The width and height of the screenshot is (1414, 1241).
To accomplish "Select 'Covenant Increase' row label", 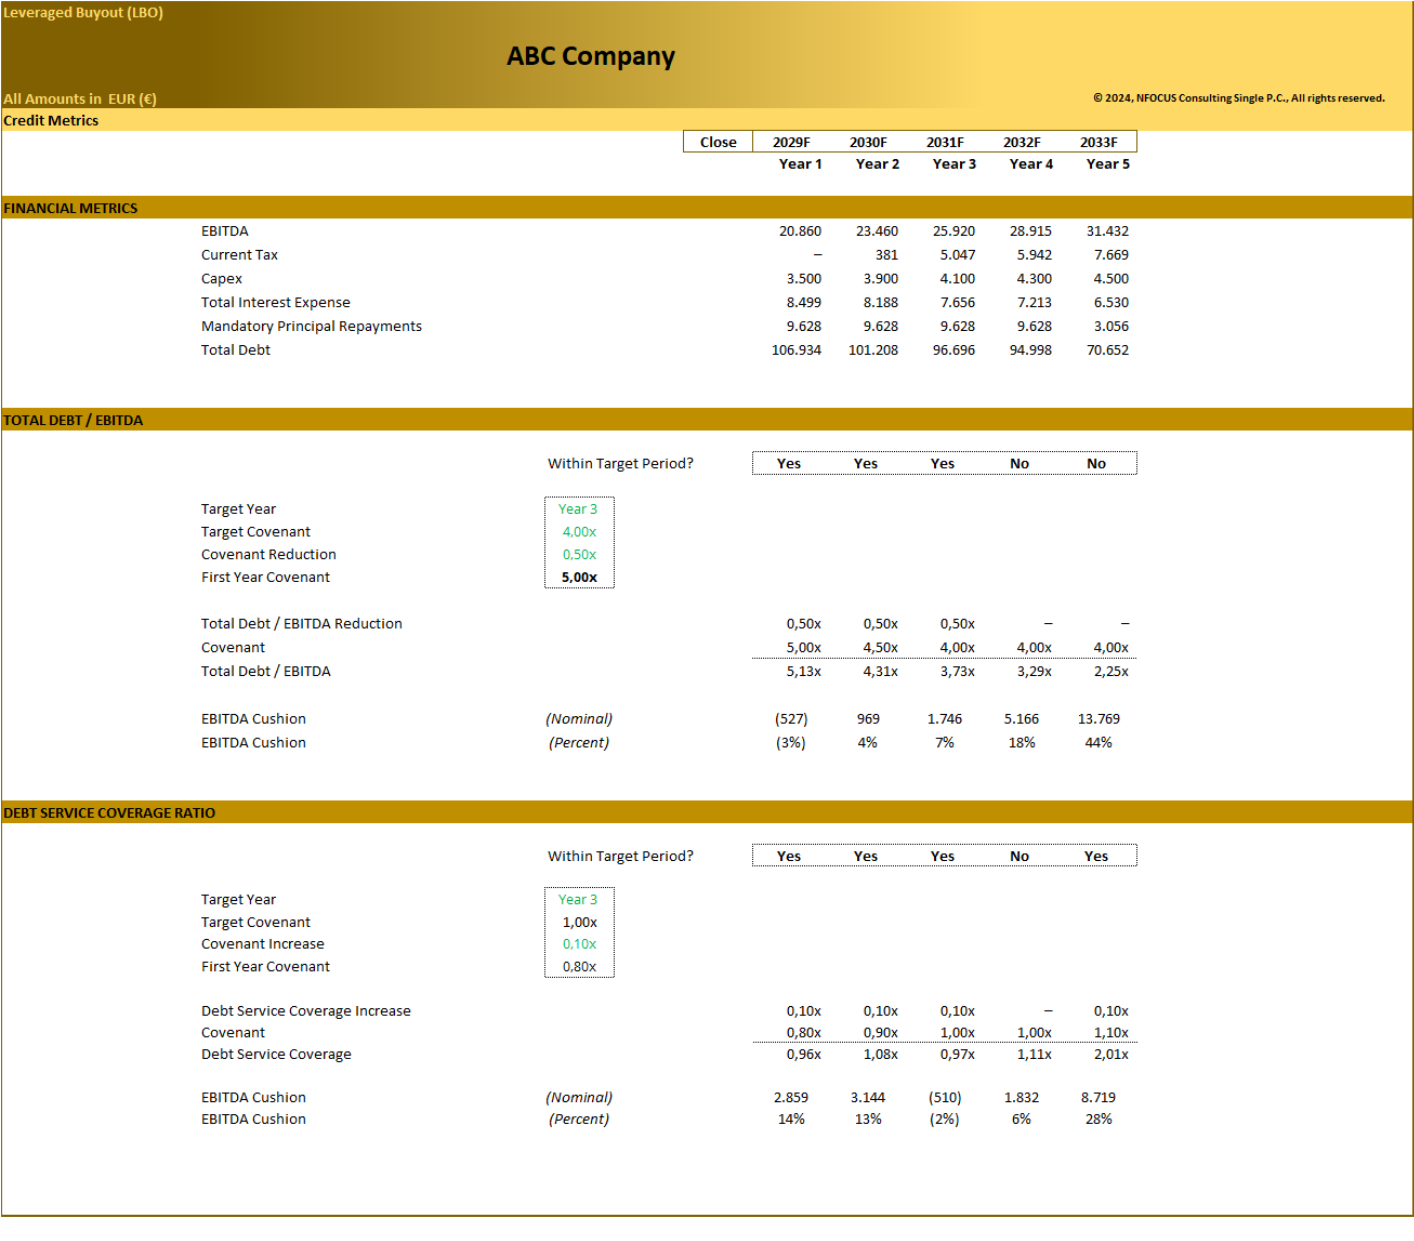I will 262,944.
